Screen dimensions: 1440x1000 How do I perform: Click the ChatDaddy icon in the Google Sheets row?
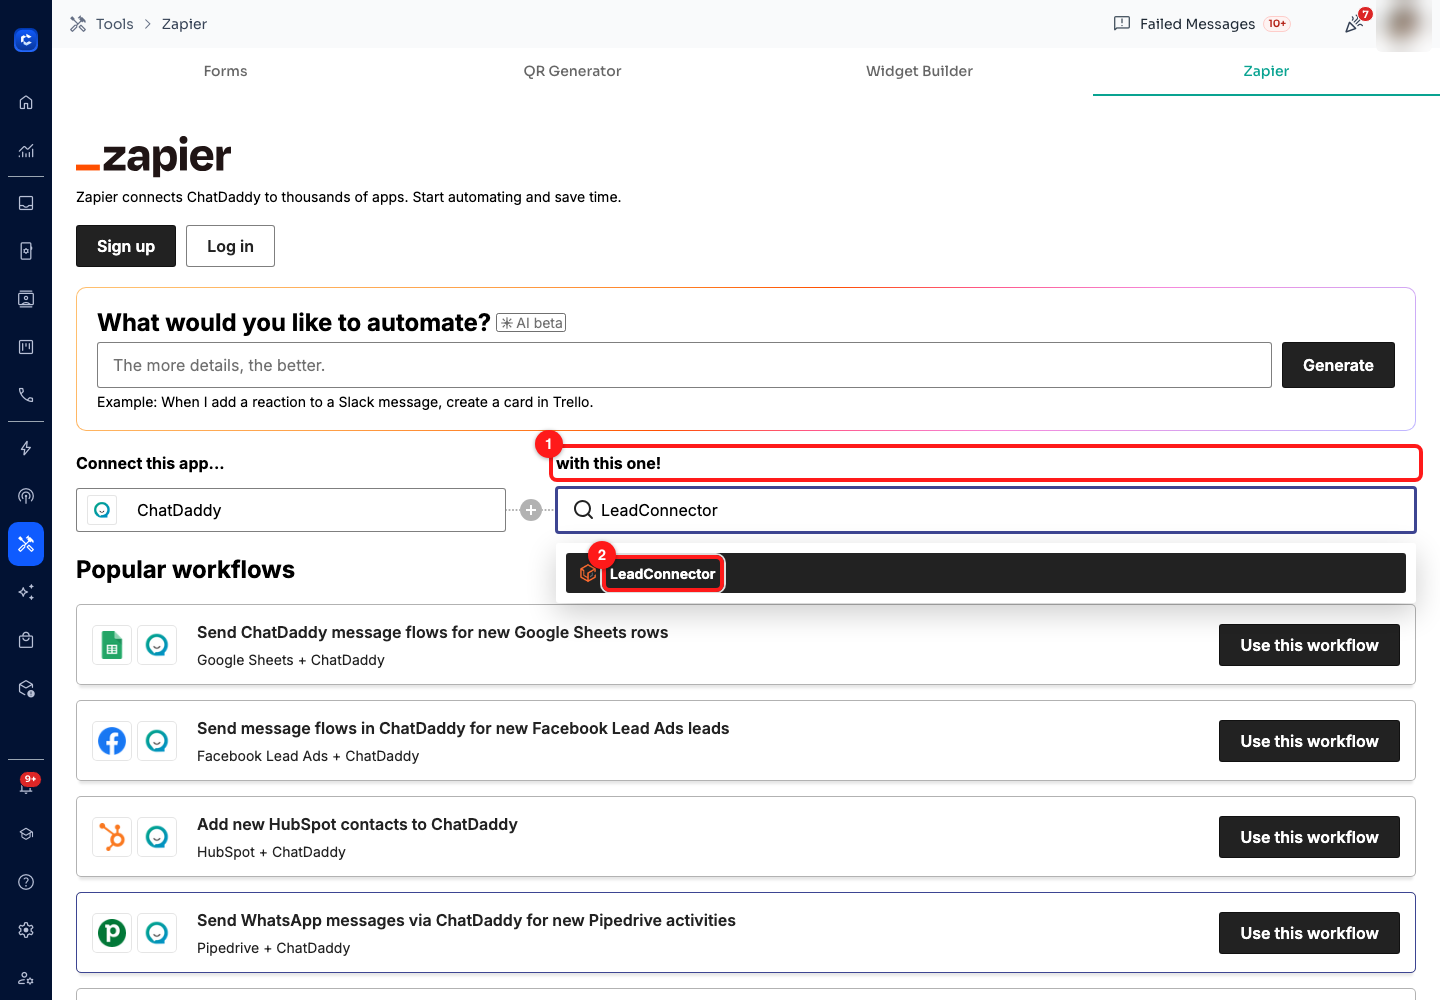click(x=157, y=645)
